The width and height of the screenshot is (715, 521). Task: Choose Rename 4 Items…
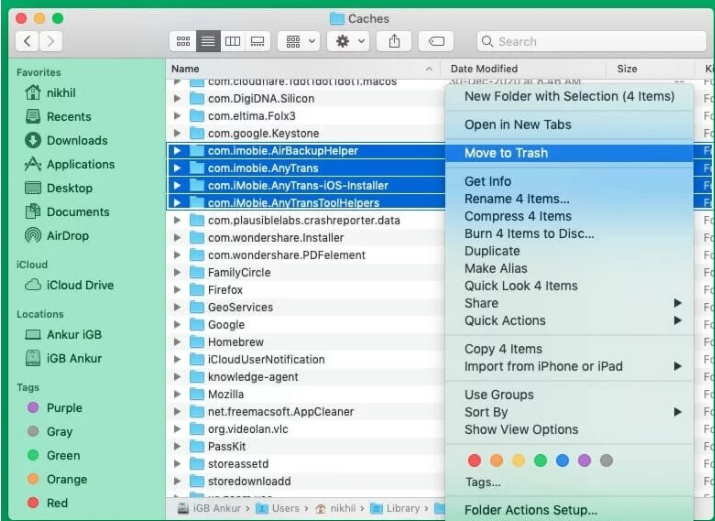tap(569, 199)
